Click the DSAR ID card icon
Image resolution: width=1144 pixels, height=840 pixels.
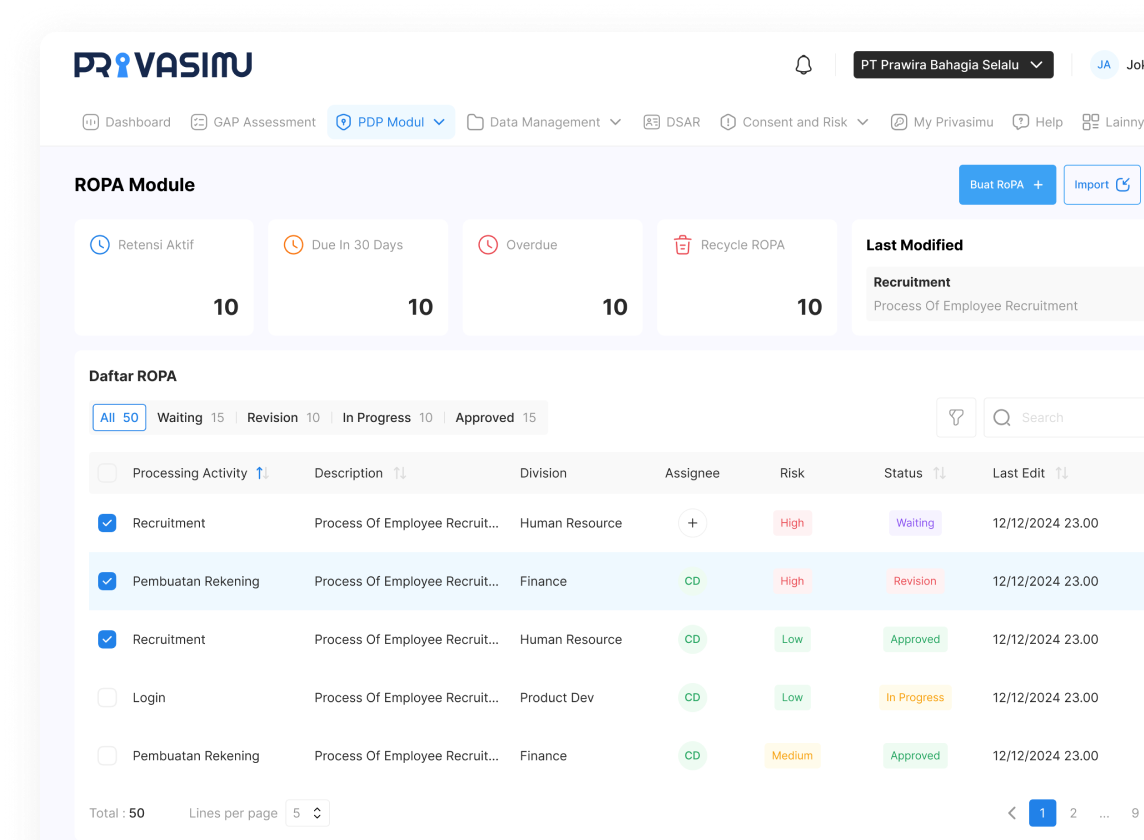[652, 122]
